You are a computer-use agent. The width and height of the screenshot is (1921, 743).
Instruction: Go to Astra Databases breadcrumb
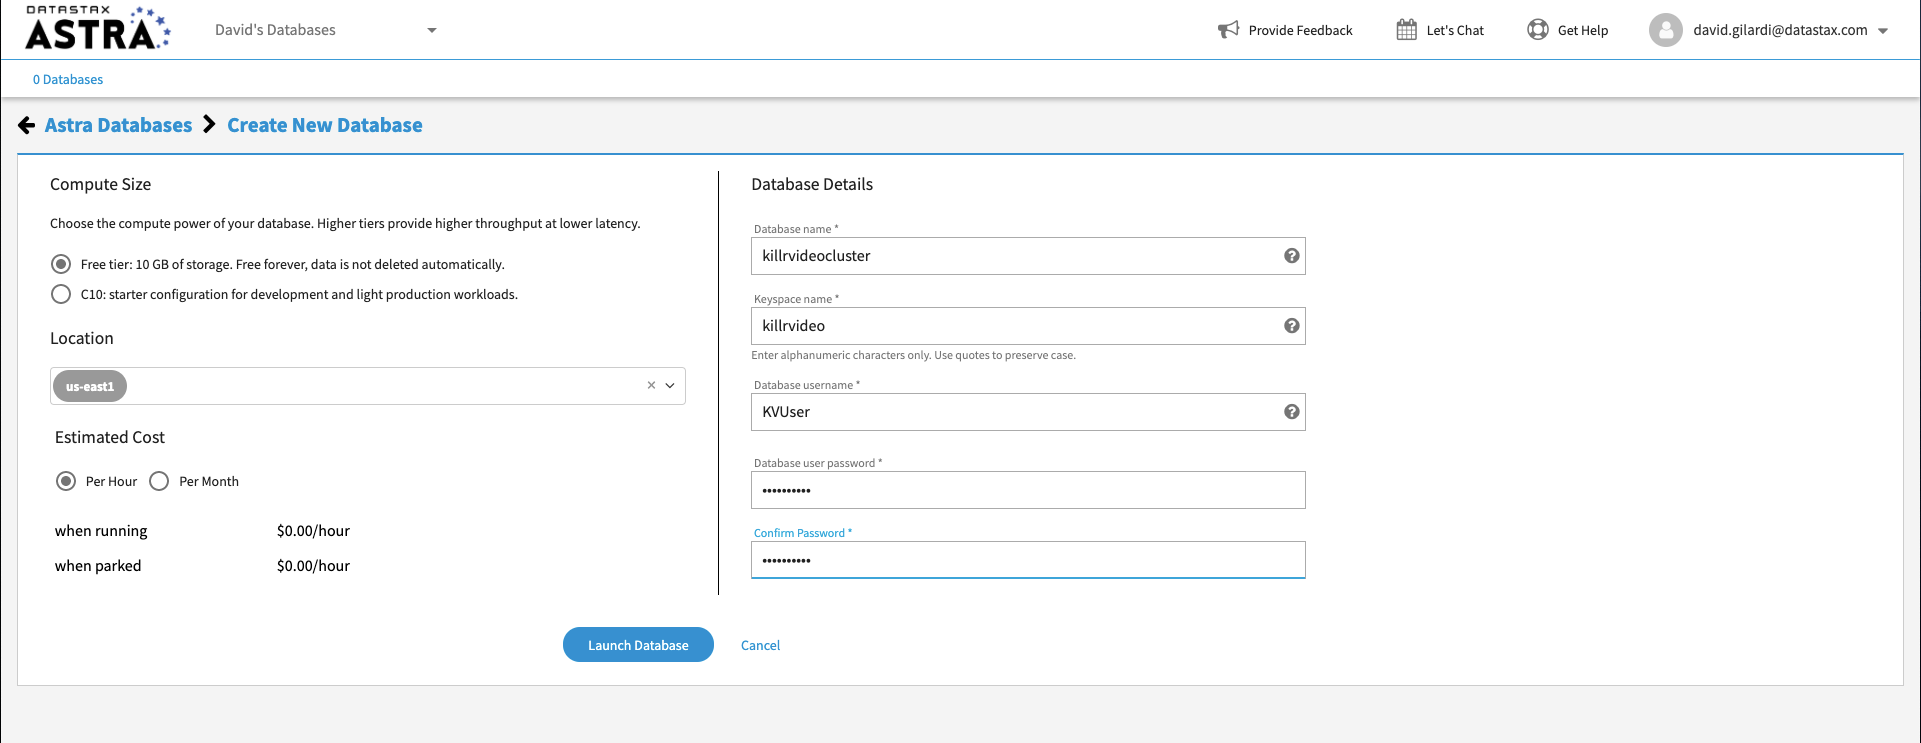tap(118, 125)
